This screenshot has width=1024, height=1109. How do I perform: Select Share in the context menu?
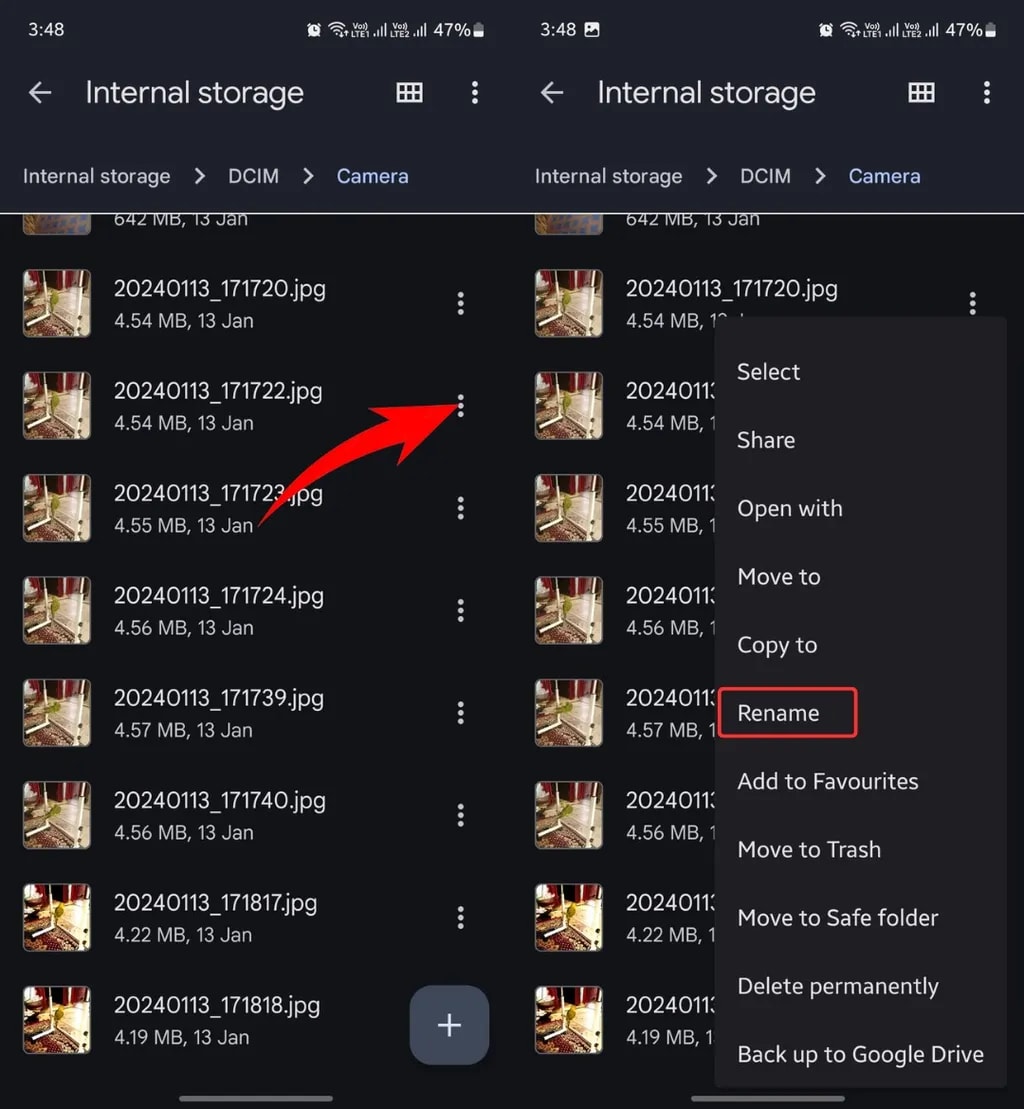point(766,440)
